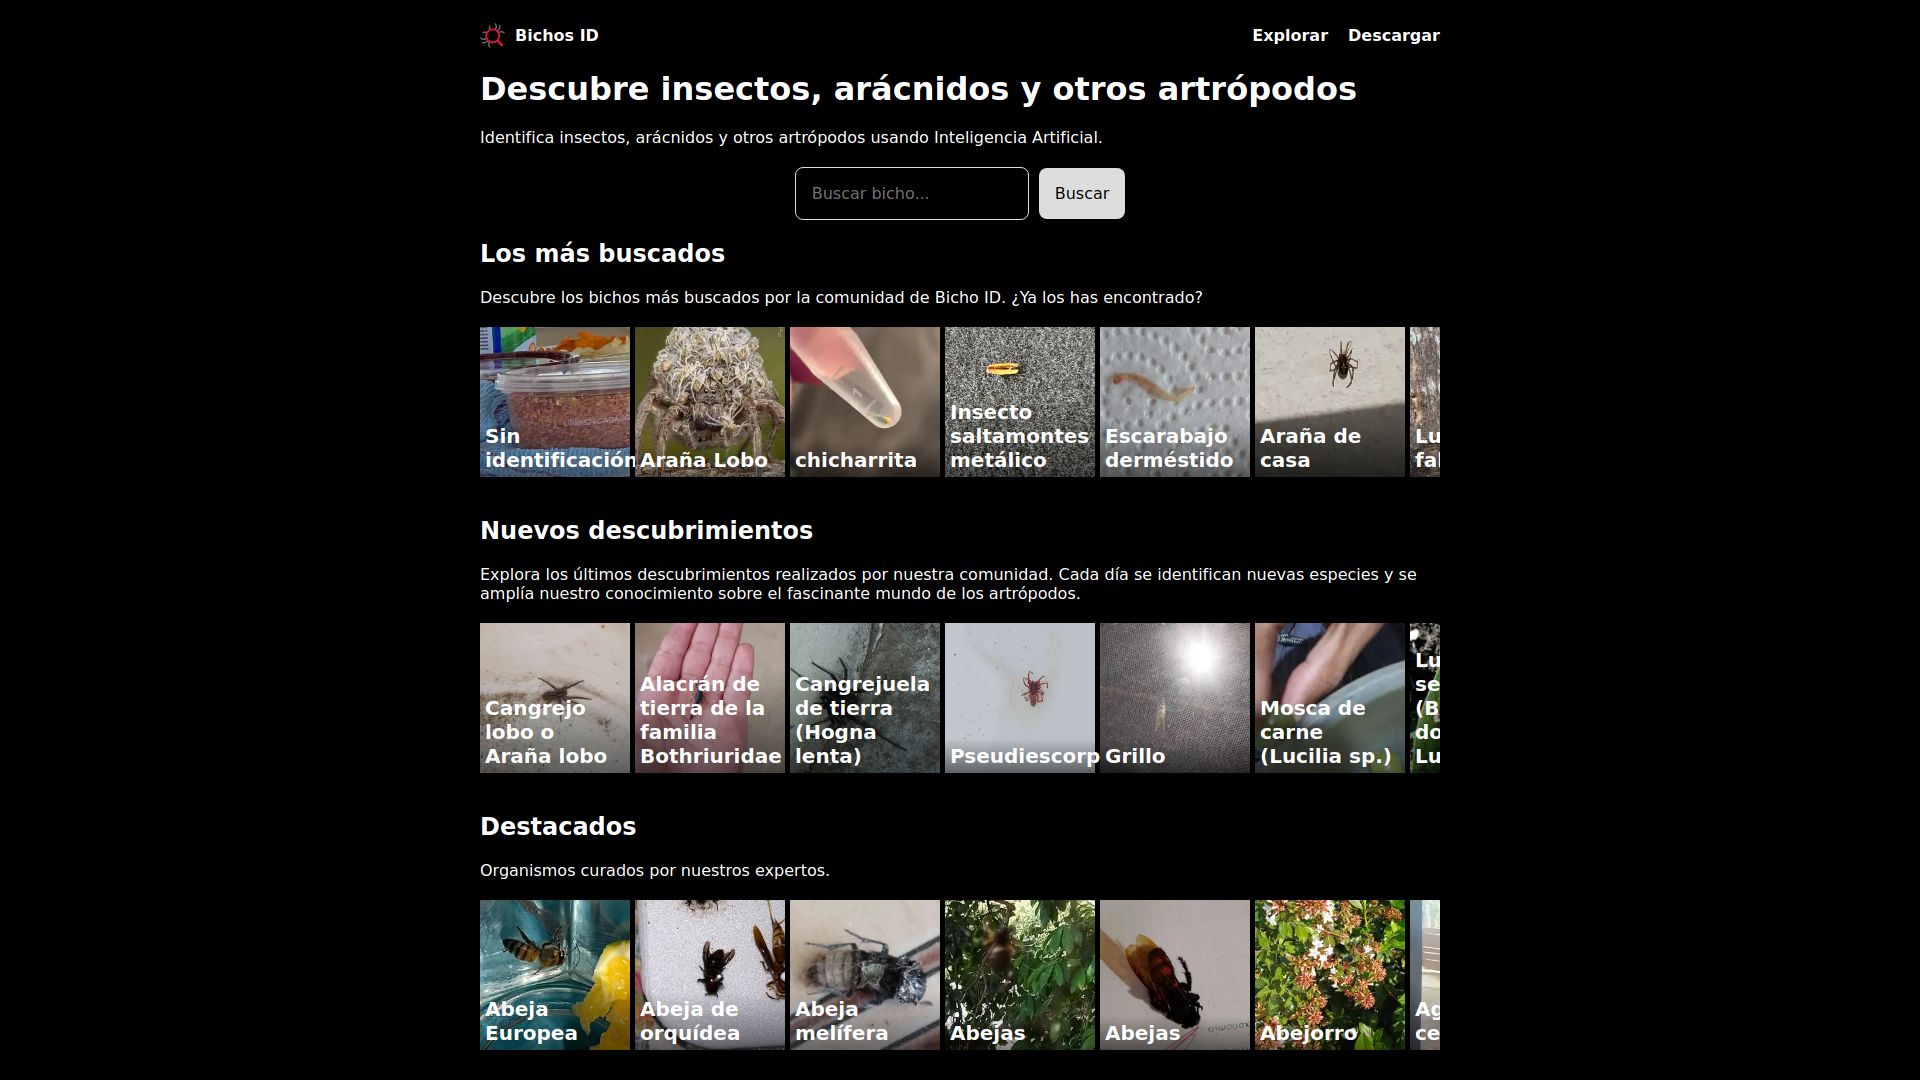This screenshot has height=1080, width=1920.
Task: Click the Bichos ID bug logo icon
Action: 492,36
